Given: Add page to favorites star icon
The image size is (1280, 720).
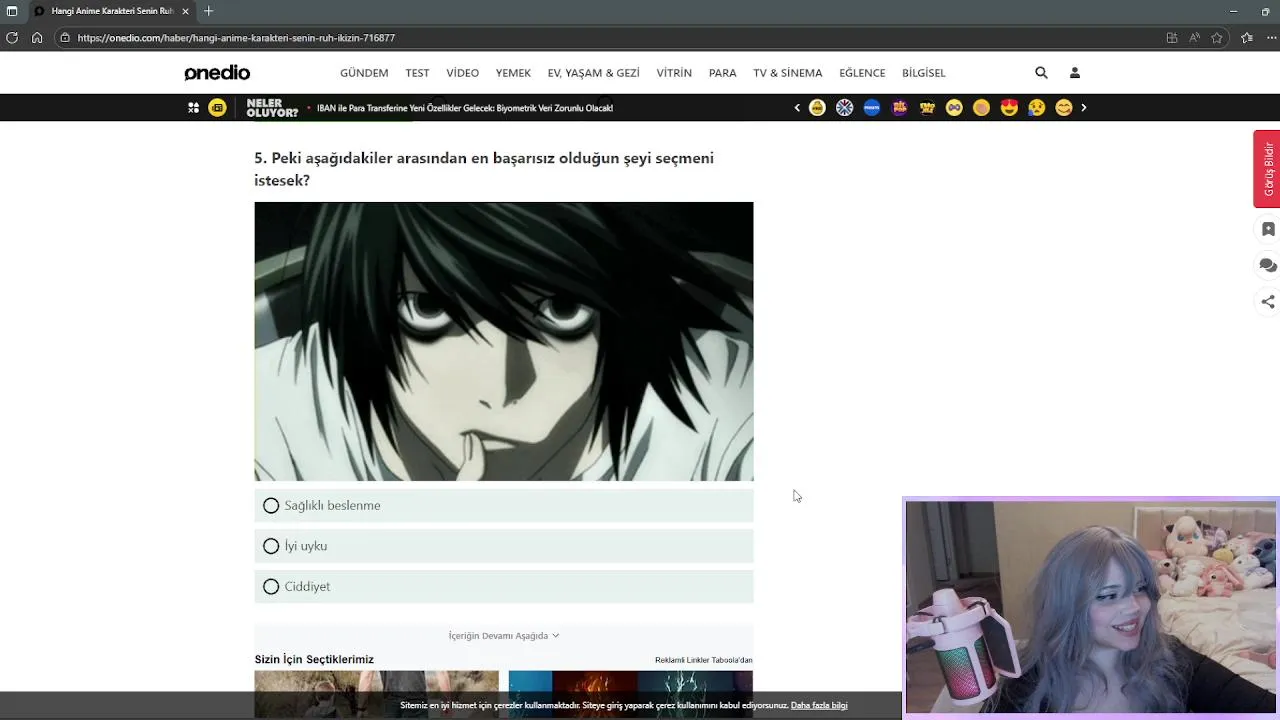Looking at the screenshot, I should 1217,38.
